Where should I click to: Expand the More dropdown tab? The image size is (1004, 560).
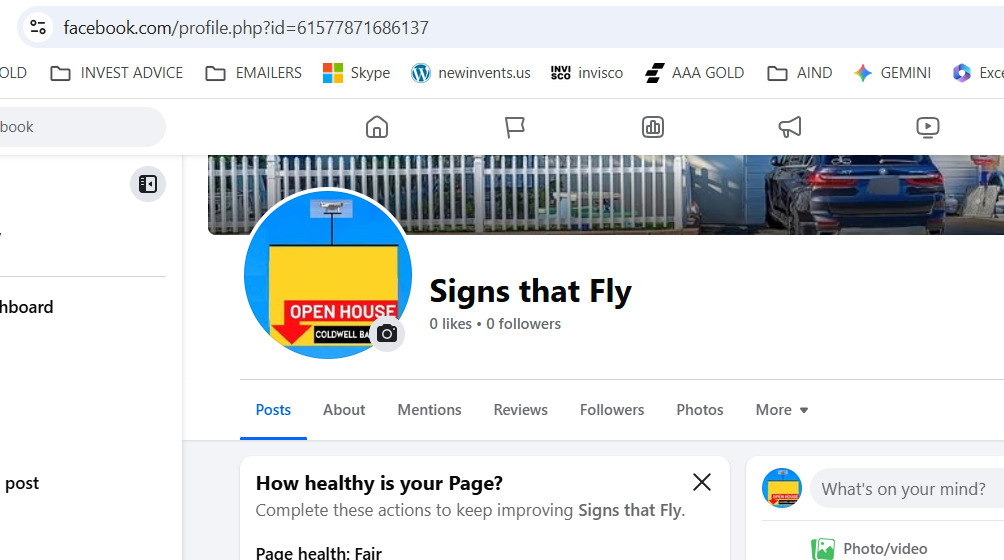pos(782,410)
